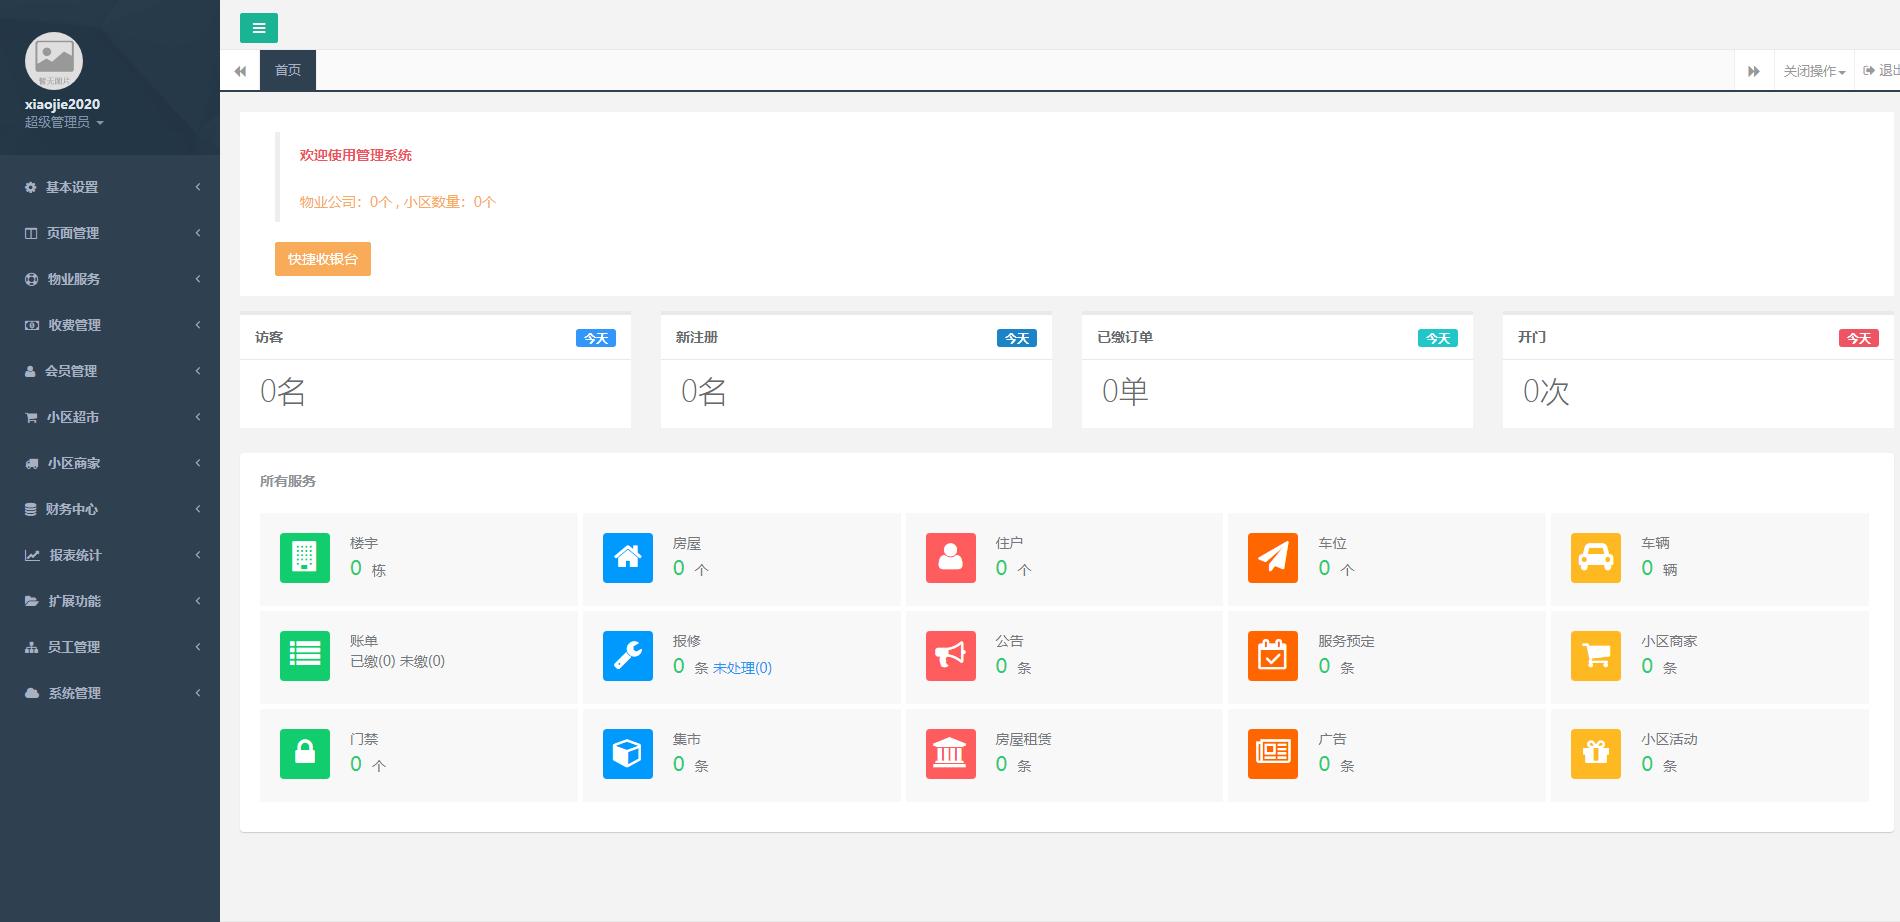Viewport: 1900px width, 922px height.
Task: Open the 关闭操作 dropdown
Action: [1813, 71]
